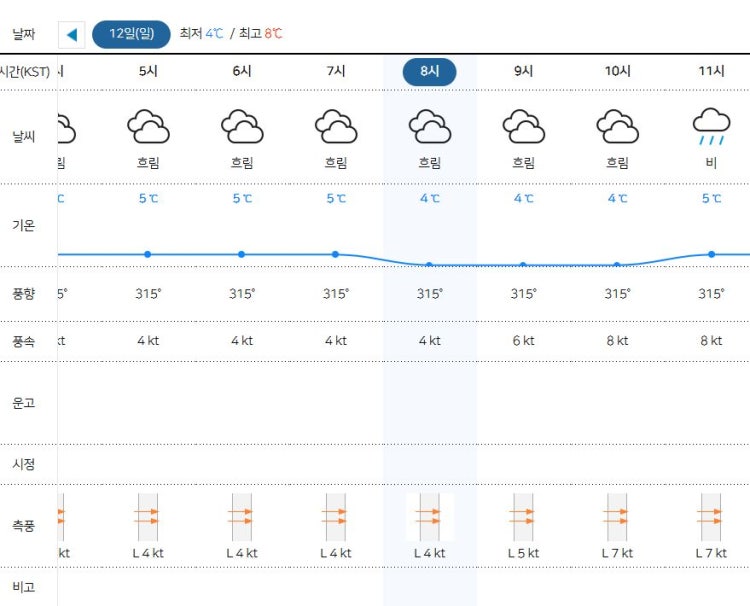Click the cloudy weather icon at 10시
The height and width of the screenshot is (606, 750).
(x=618, y=127)
